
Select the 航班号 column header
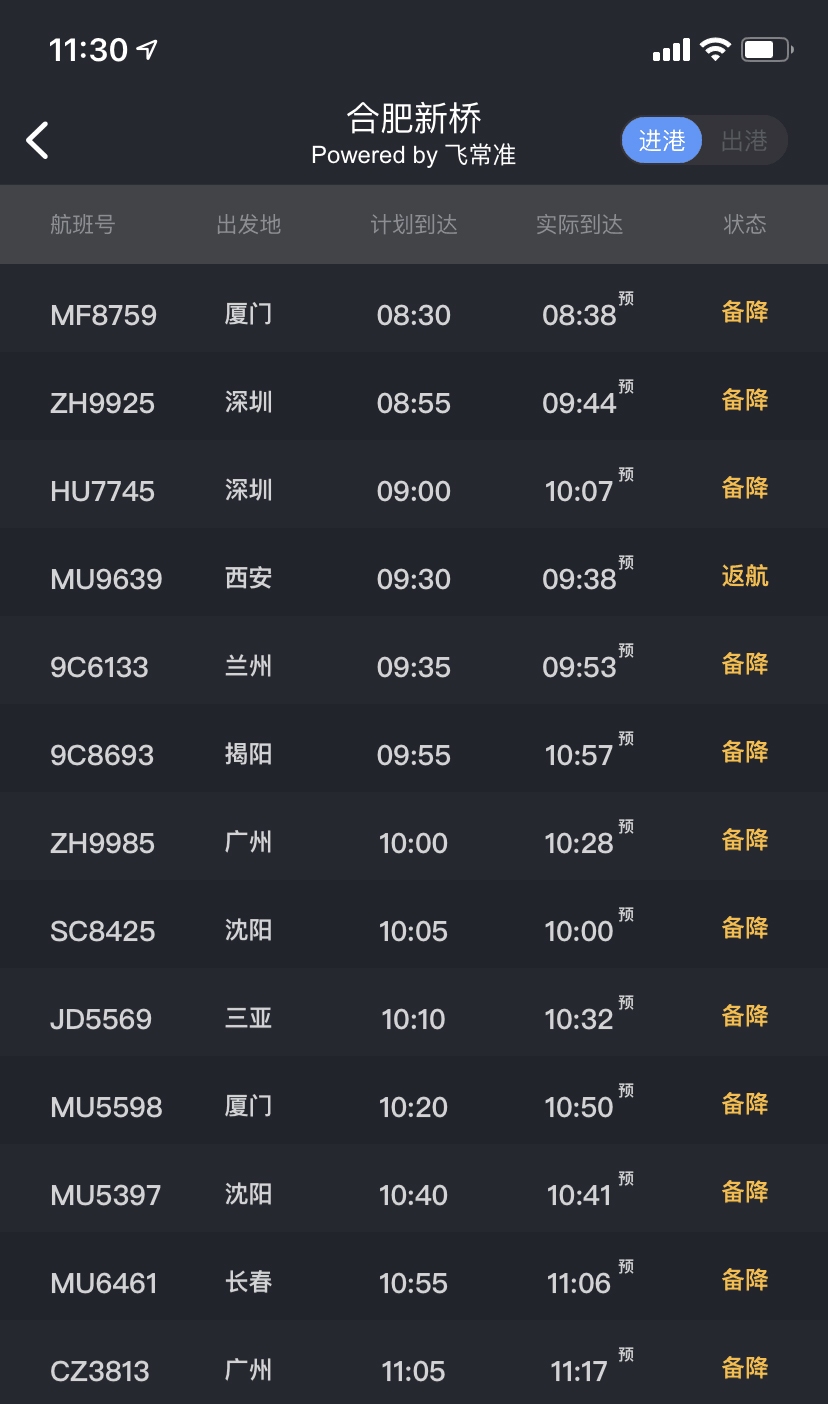coord(82,224)
